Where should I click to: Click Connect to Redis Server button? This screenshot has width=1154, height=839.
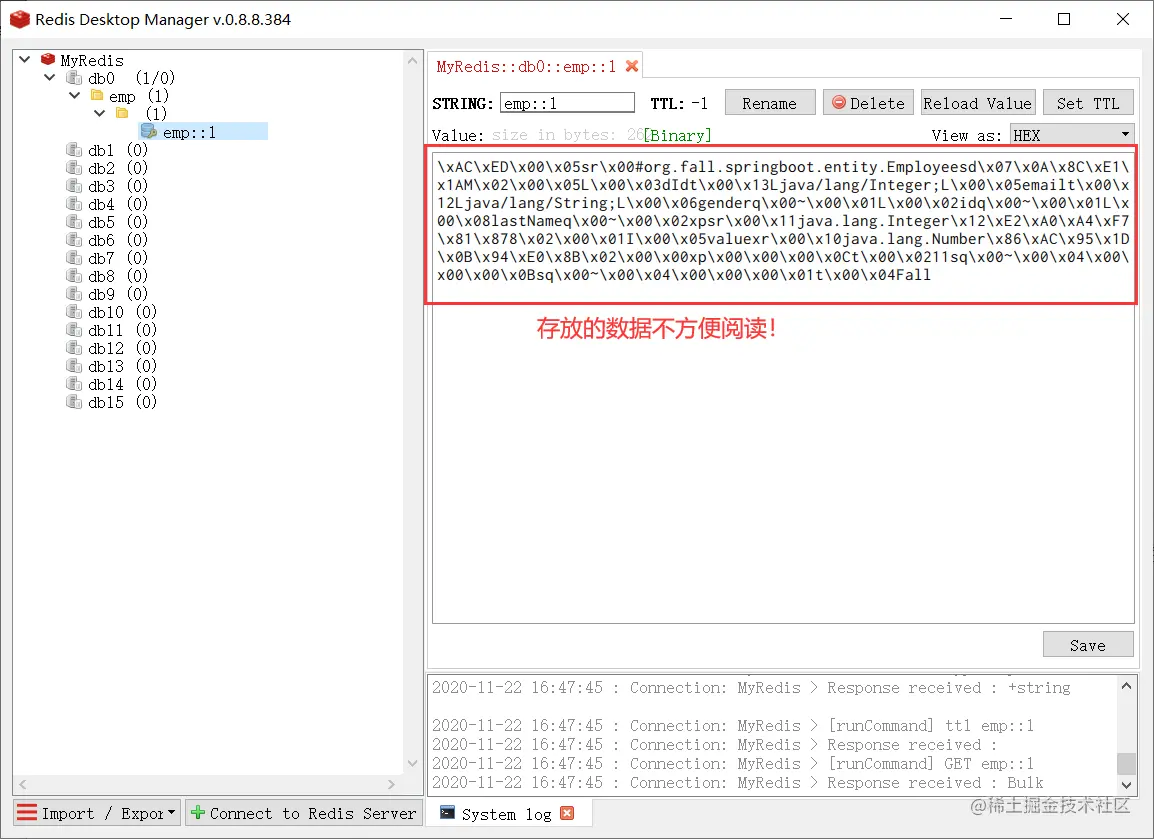coord(302,813)
